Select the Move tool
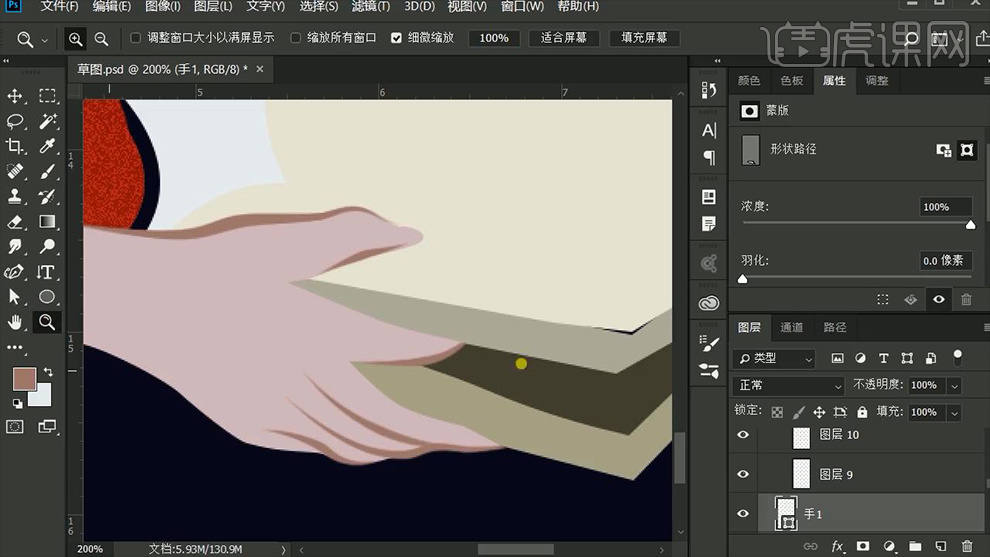The image size is (990, 557). point(15,96)
